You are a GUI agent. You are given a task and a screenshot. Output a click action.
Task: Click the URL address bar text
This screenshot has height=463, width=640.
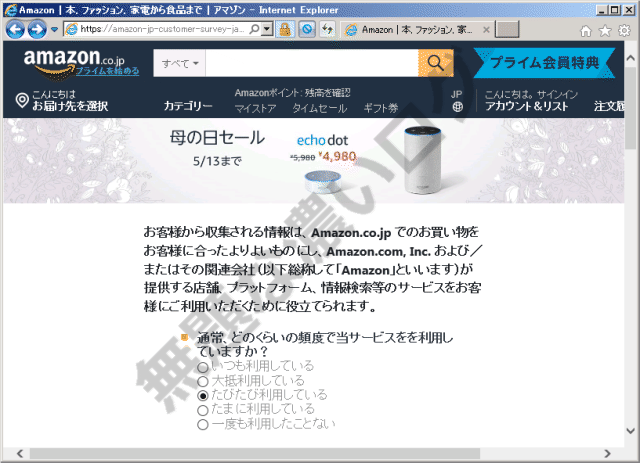[162, 29]
